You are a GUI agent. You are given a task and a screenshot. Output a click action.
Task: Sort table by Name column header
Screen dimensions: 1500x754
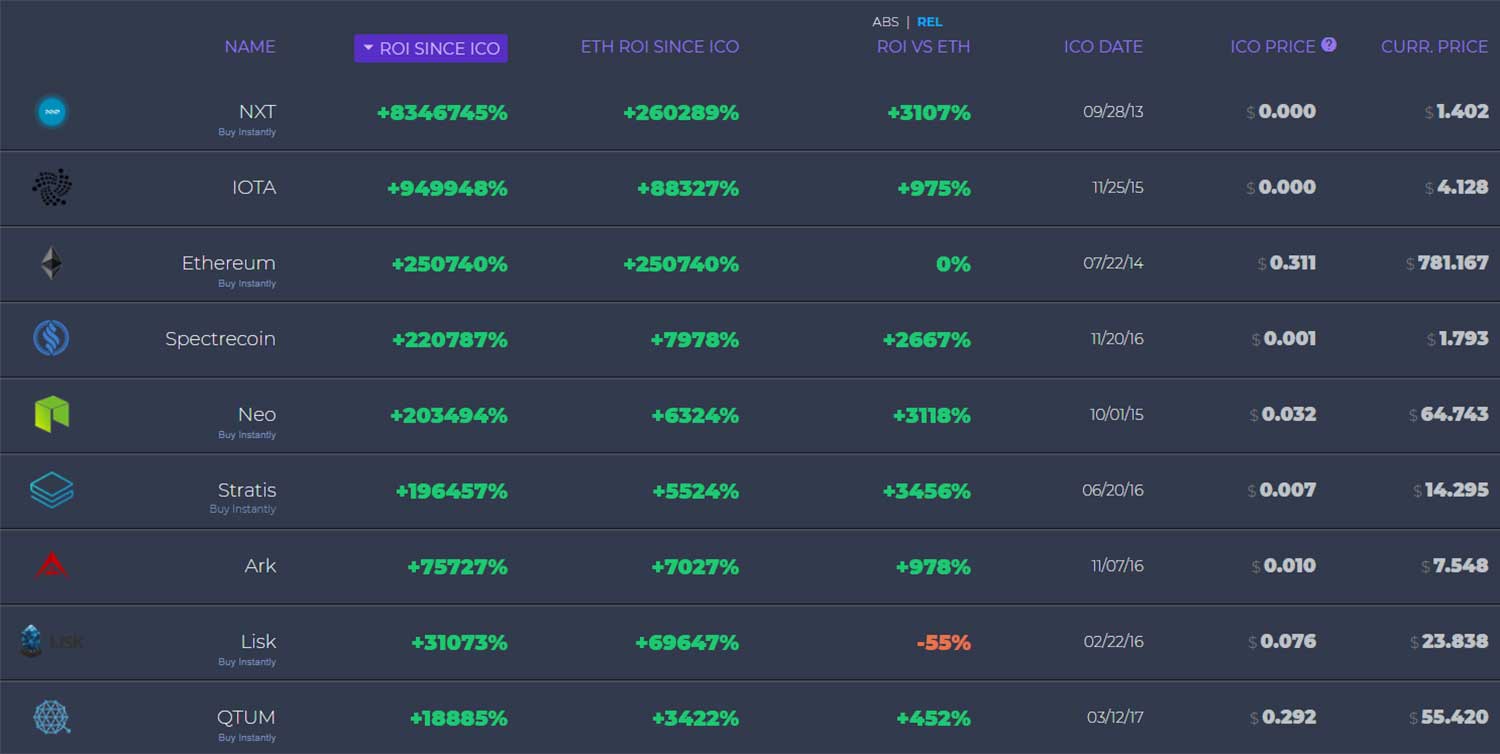(250, 47)
